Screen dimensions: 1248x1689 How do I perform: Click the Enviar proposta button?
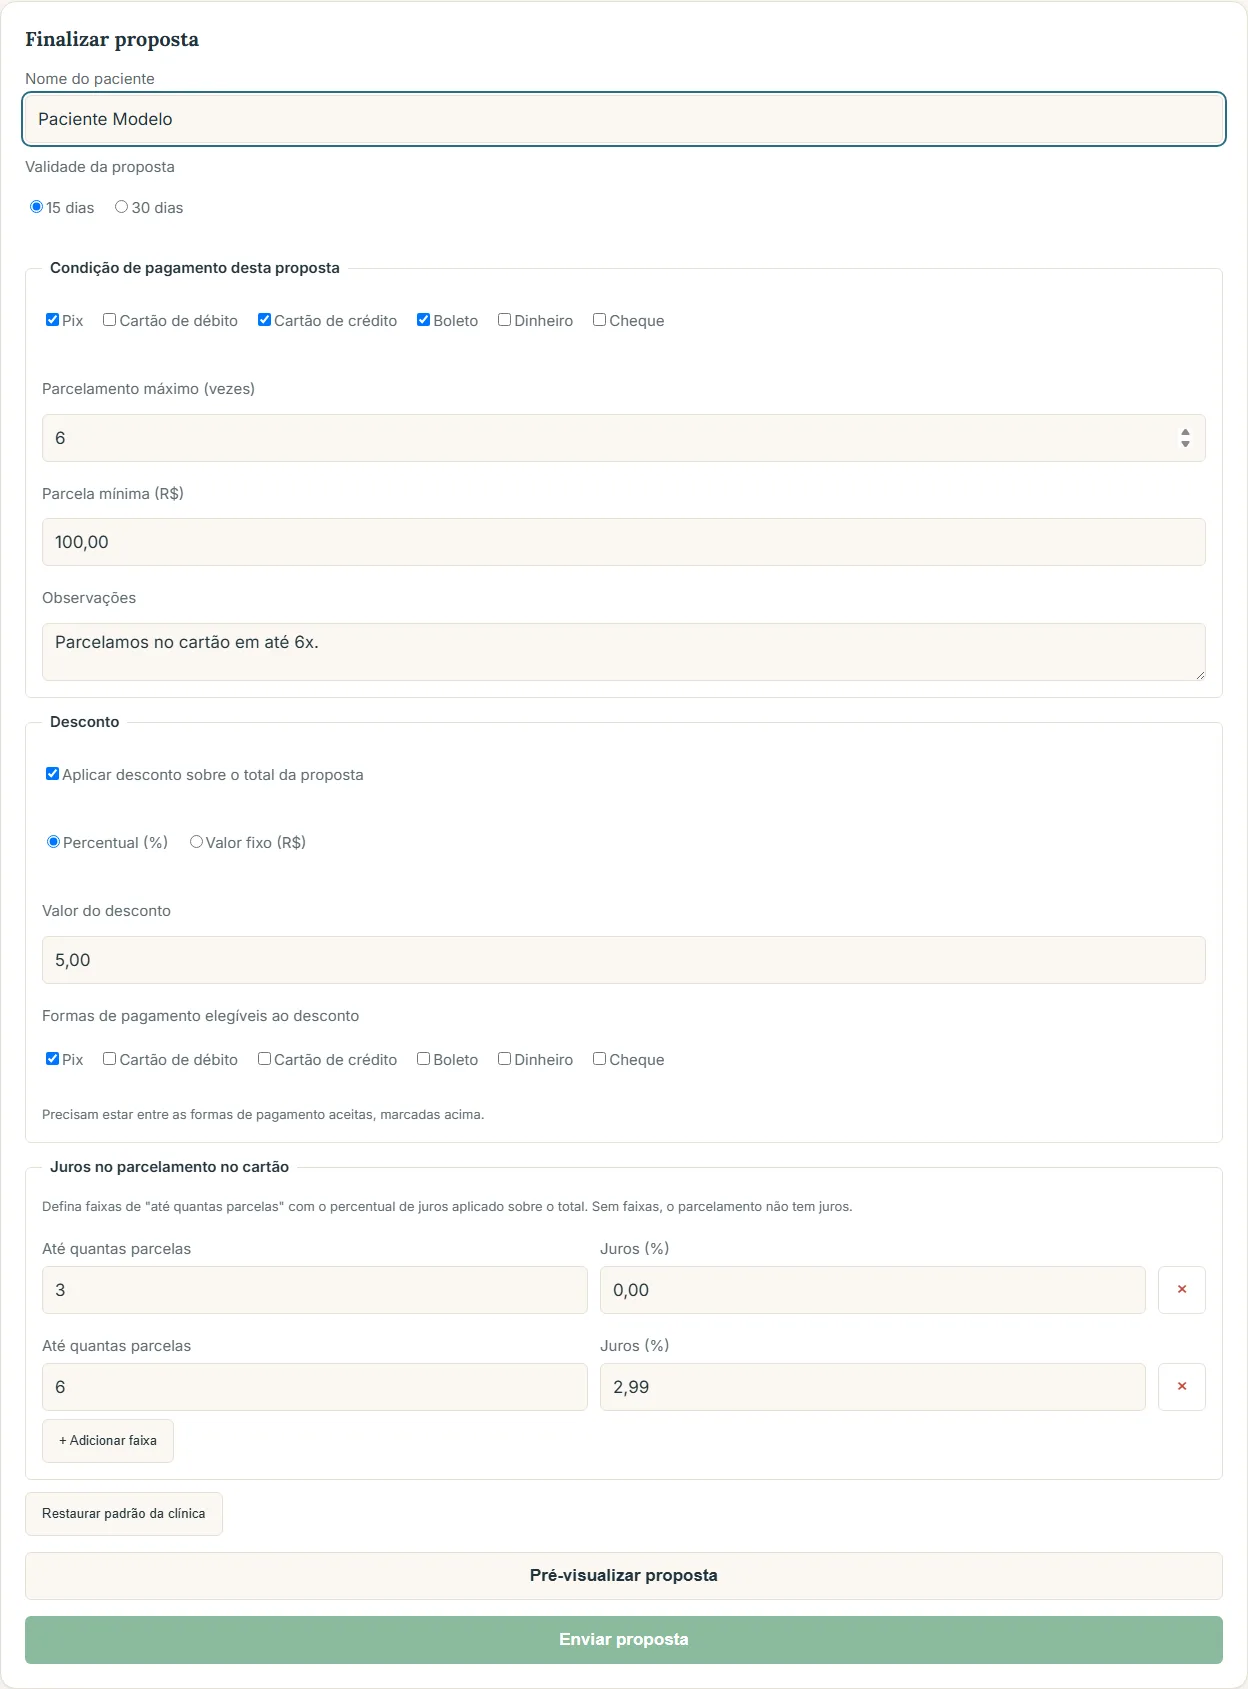point(624,1640)
